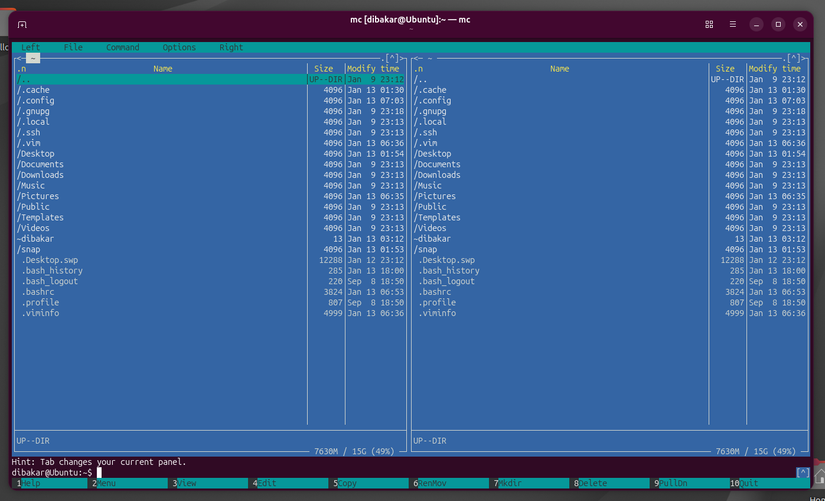This screenshot has width=825, height=501.
Task: Click the new tab icon in title bar
Action: coord(22,25)
